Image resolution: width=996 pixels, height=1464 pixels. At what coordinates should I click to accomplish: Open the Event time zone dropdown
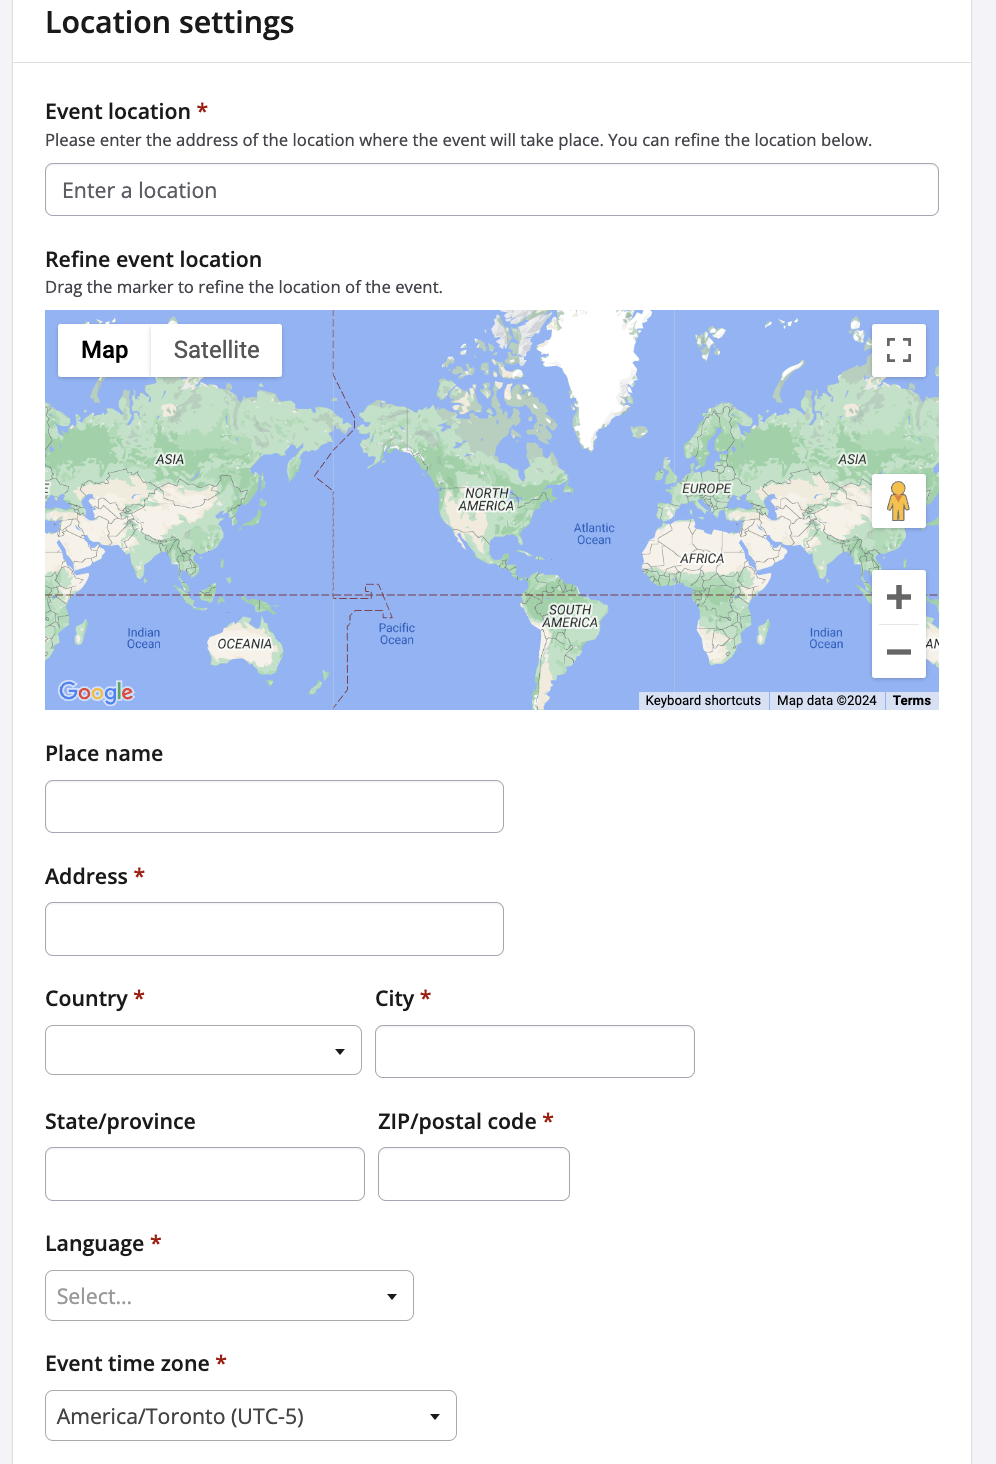(250, 1416)
